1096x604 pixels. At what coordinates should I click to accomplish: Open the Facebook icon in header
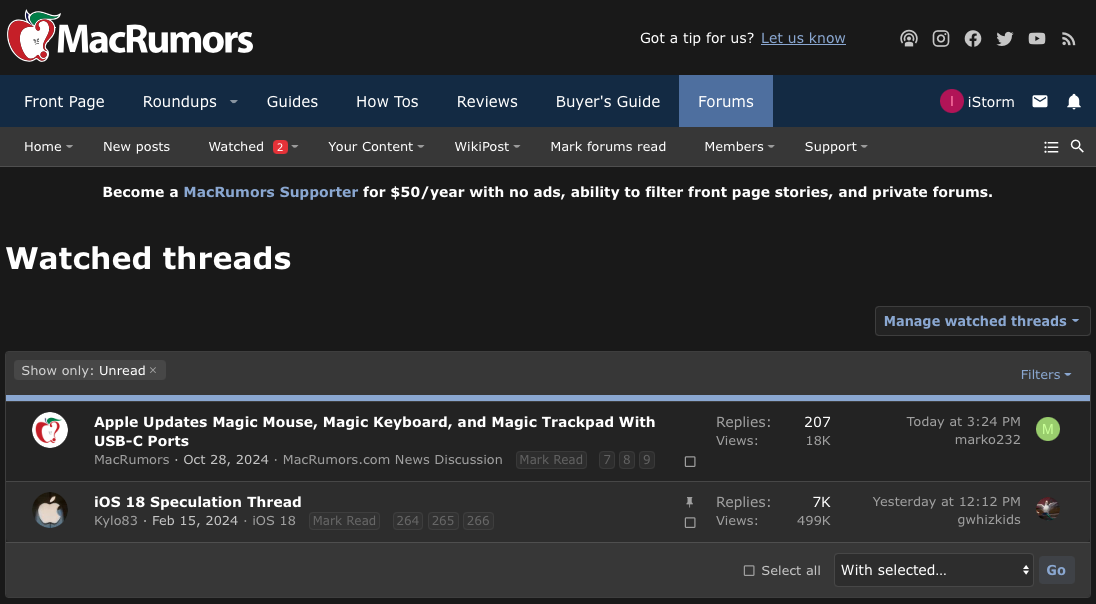(973, 38)
